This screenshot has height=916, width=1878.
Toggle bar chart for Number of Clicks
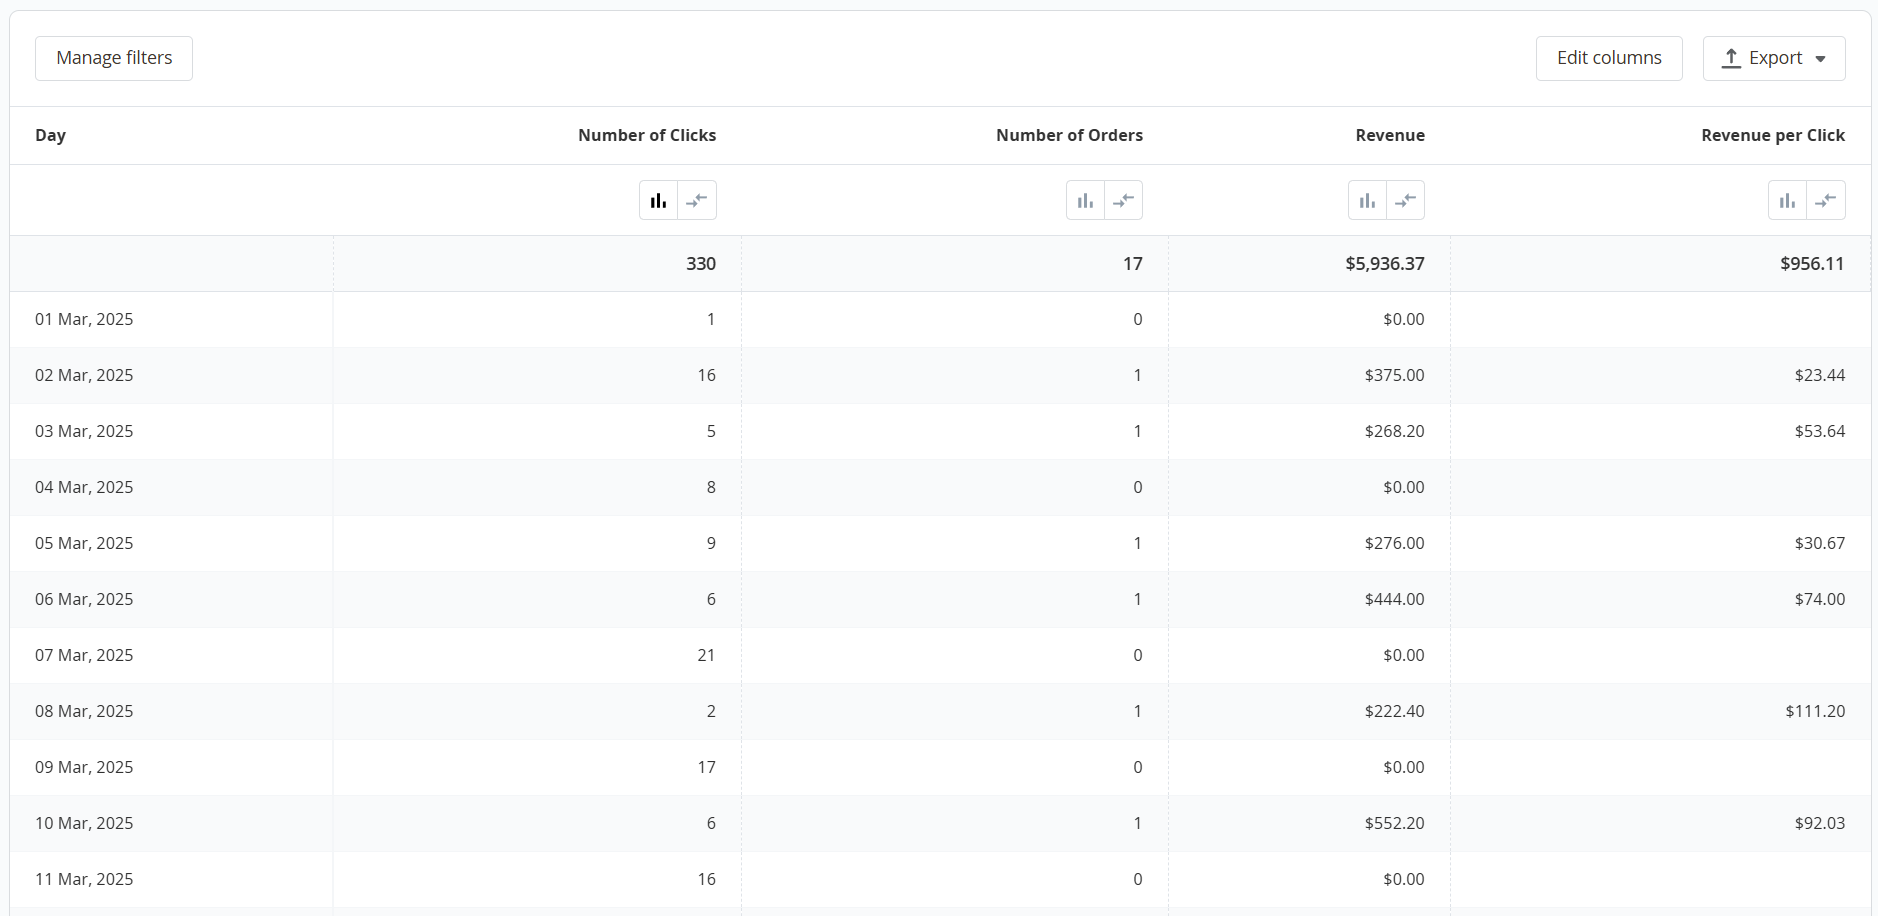click(x=658, y=200)
